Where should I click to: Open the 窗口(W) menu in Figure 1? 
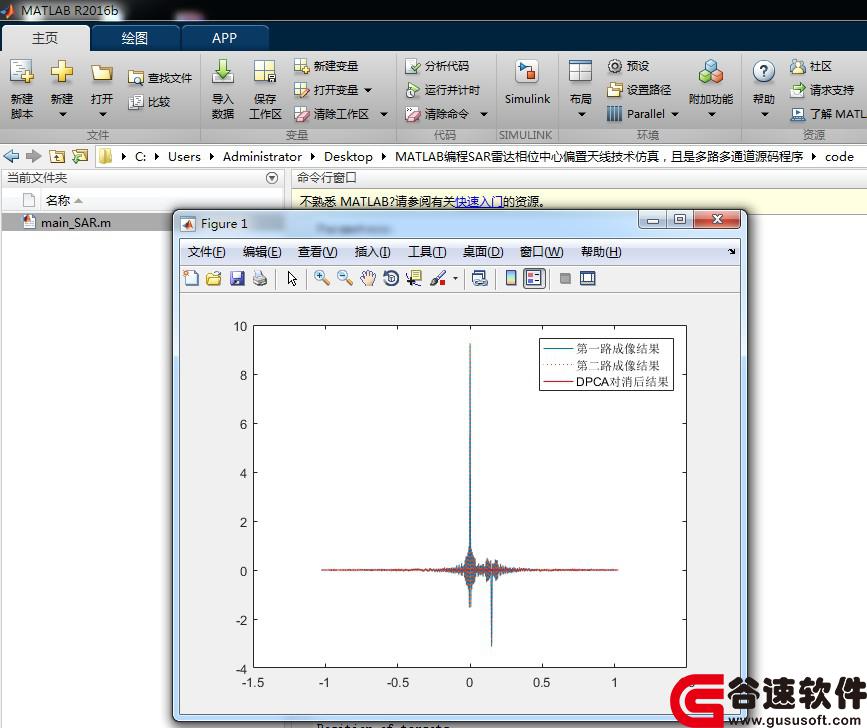[541, 252]
